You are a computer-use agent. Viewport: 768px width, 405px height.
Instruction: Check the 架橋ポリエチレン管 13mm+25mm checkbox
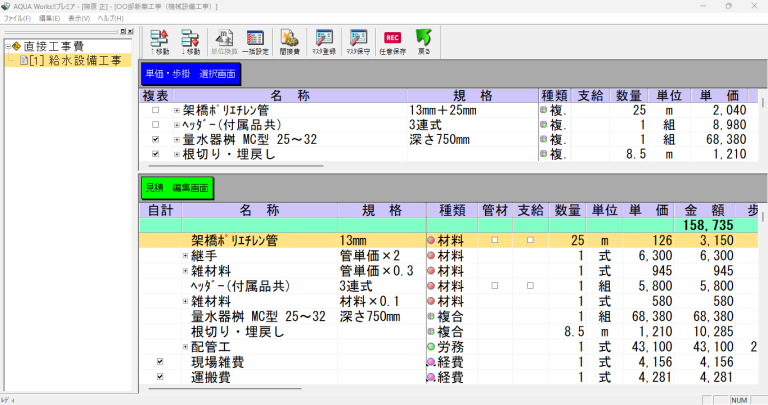click(x=155, y=110)
